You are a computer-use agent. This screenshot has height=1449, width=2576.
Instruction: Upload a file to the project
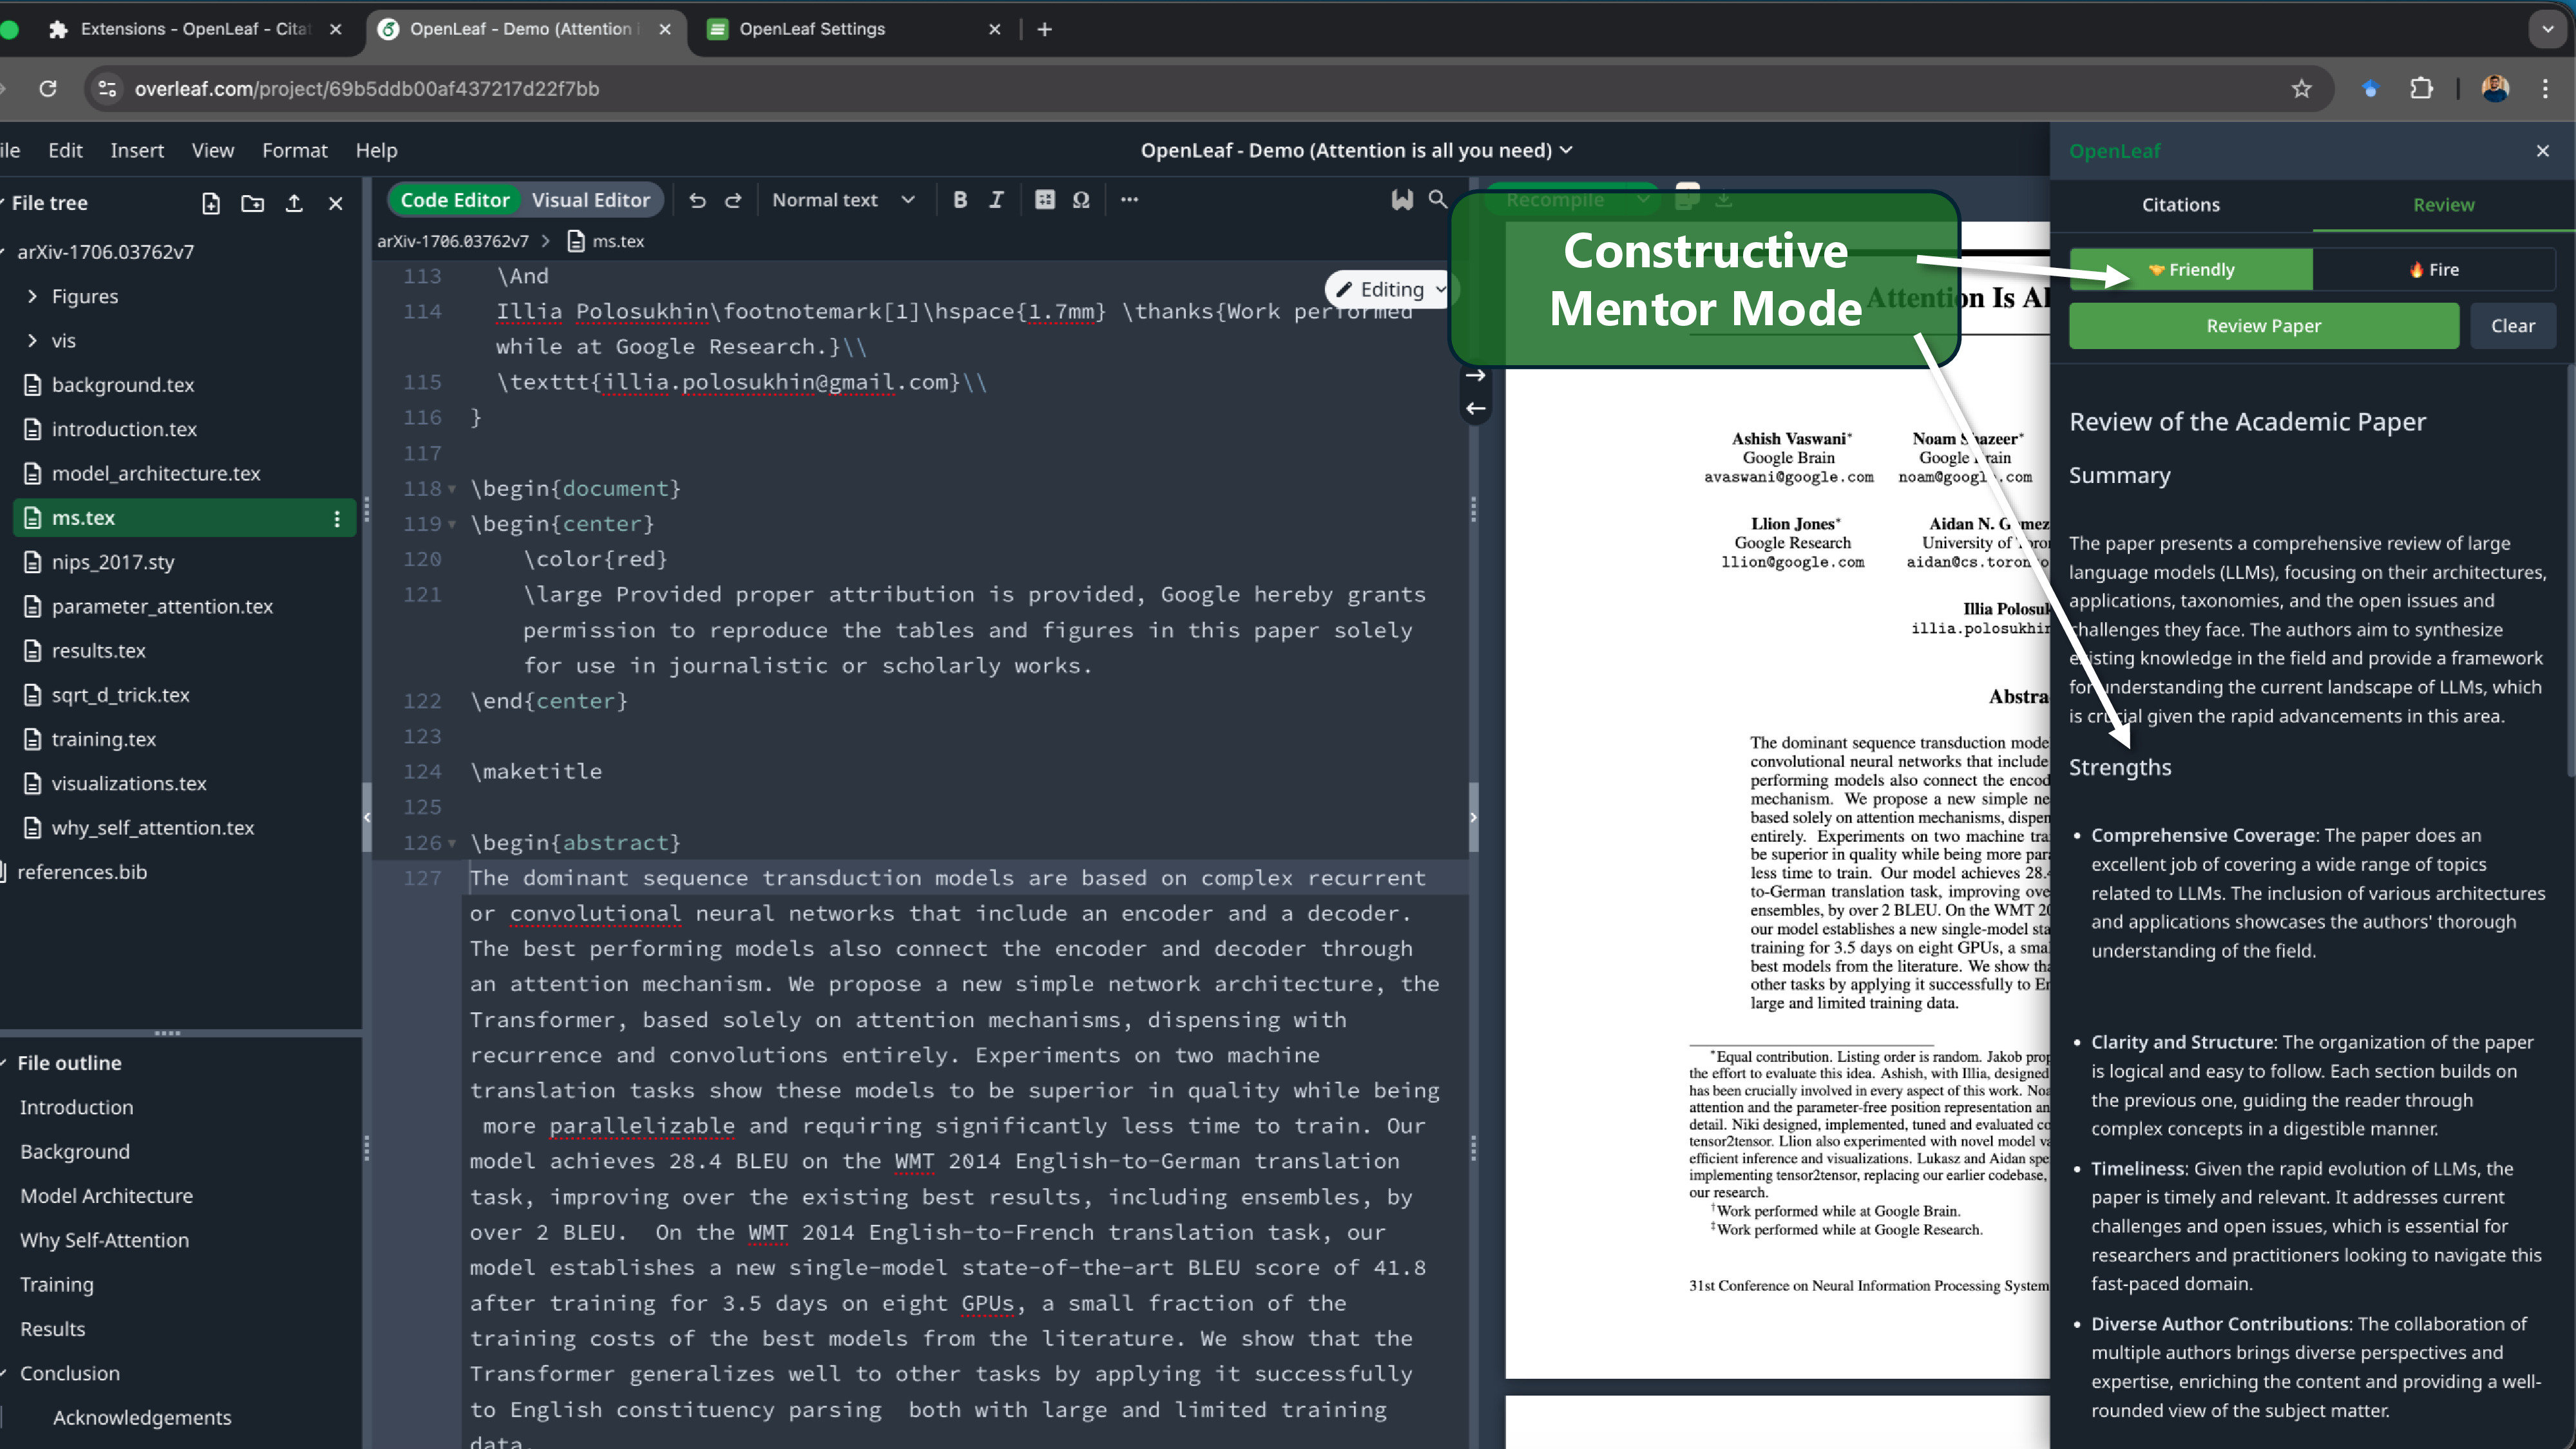[294, 203]
